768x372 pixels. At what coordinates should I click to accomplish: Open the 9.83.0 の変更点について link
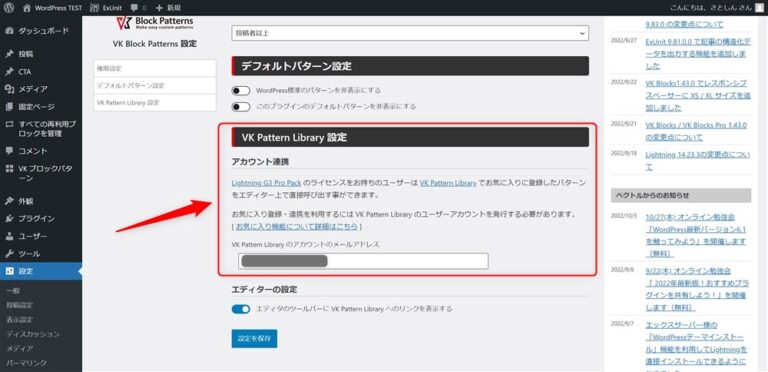(x=684, y=24)
